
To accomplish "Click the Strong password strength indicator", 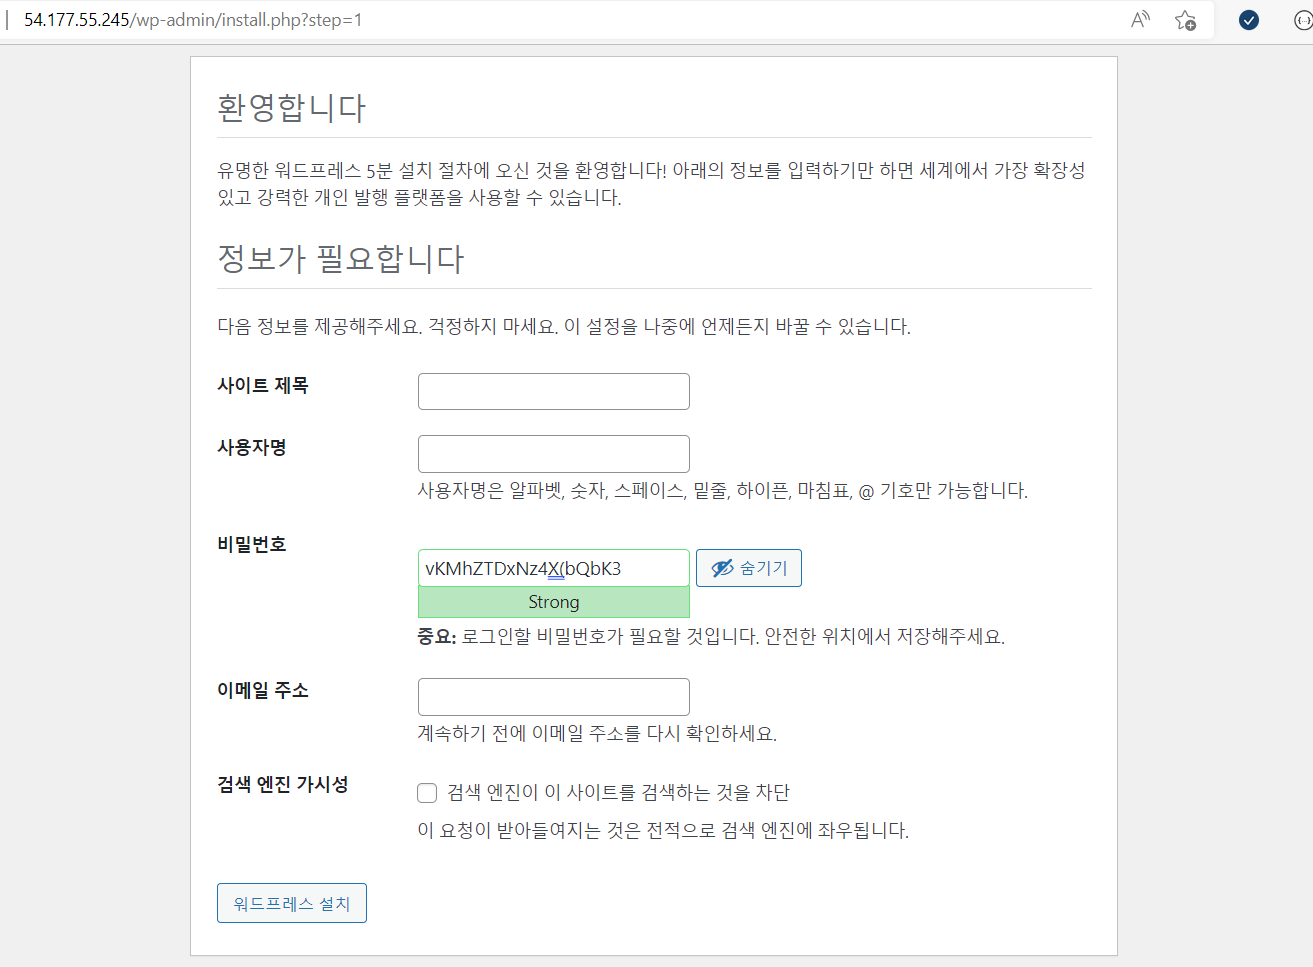I will (554, 602).
